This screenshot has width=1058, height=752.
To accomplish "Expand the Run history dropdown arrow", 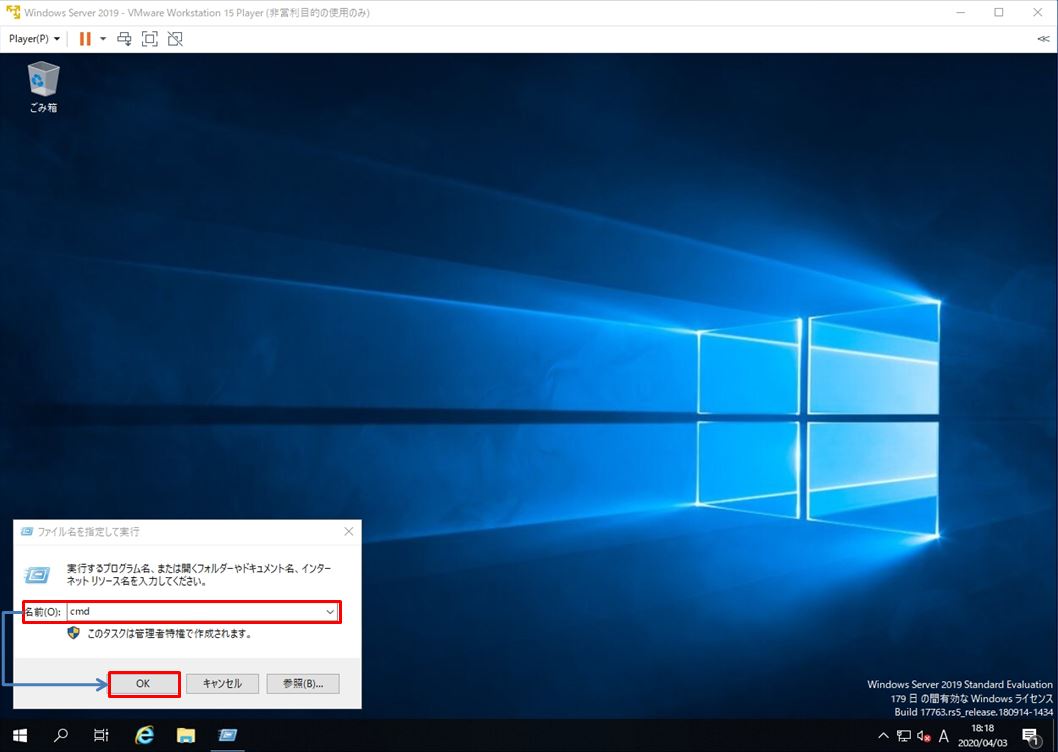I will click(330, 612).
